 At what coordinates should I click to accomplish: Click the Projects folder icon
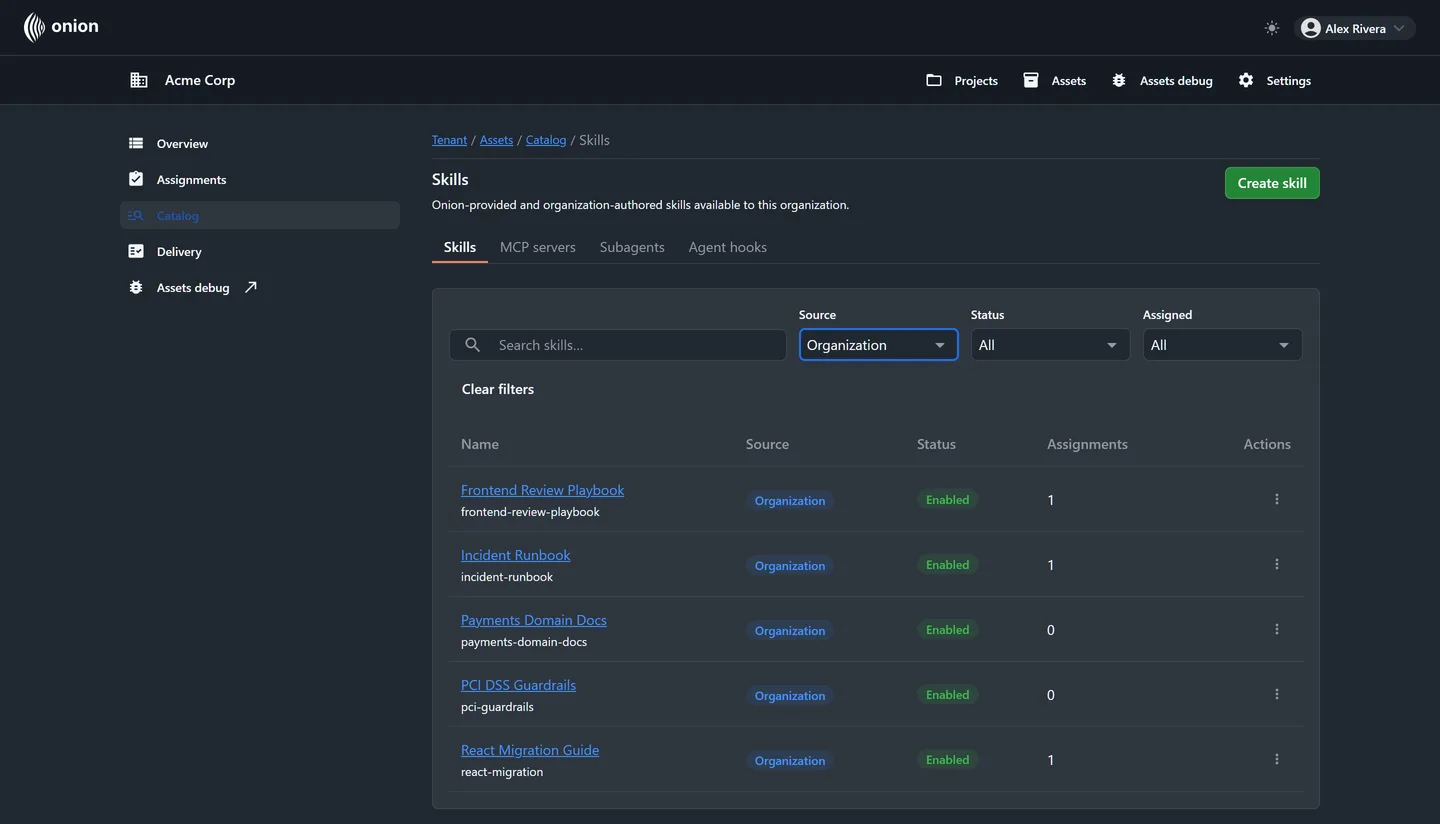coord(934,80)
